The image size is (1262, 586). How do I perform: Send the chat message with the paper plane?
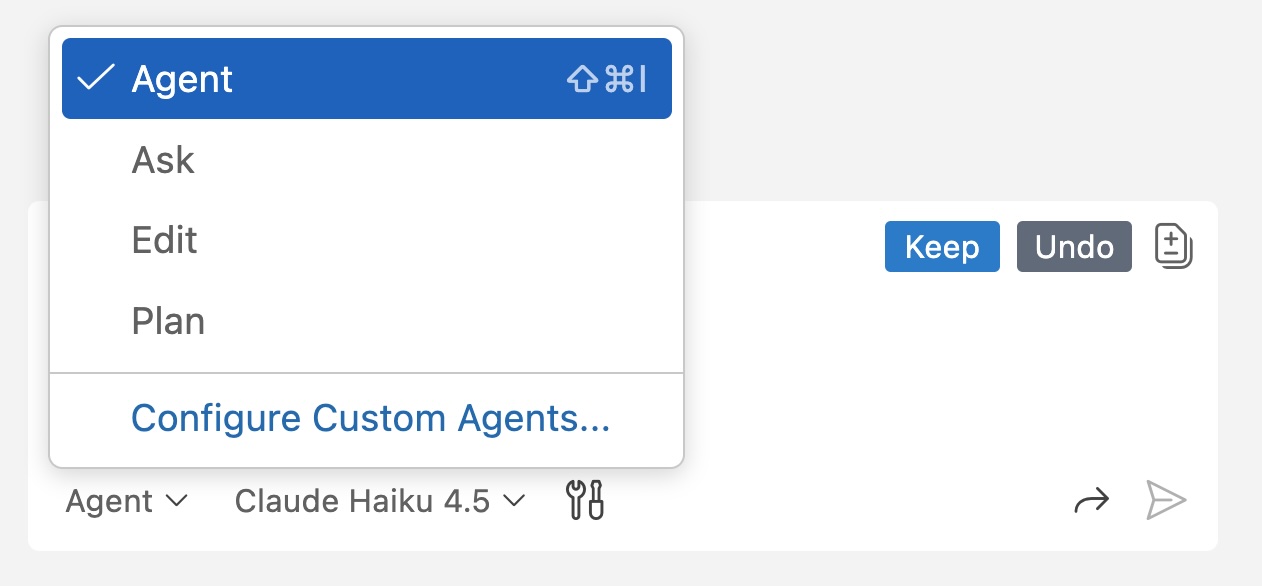tap(1166, 500)
